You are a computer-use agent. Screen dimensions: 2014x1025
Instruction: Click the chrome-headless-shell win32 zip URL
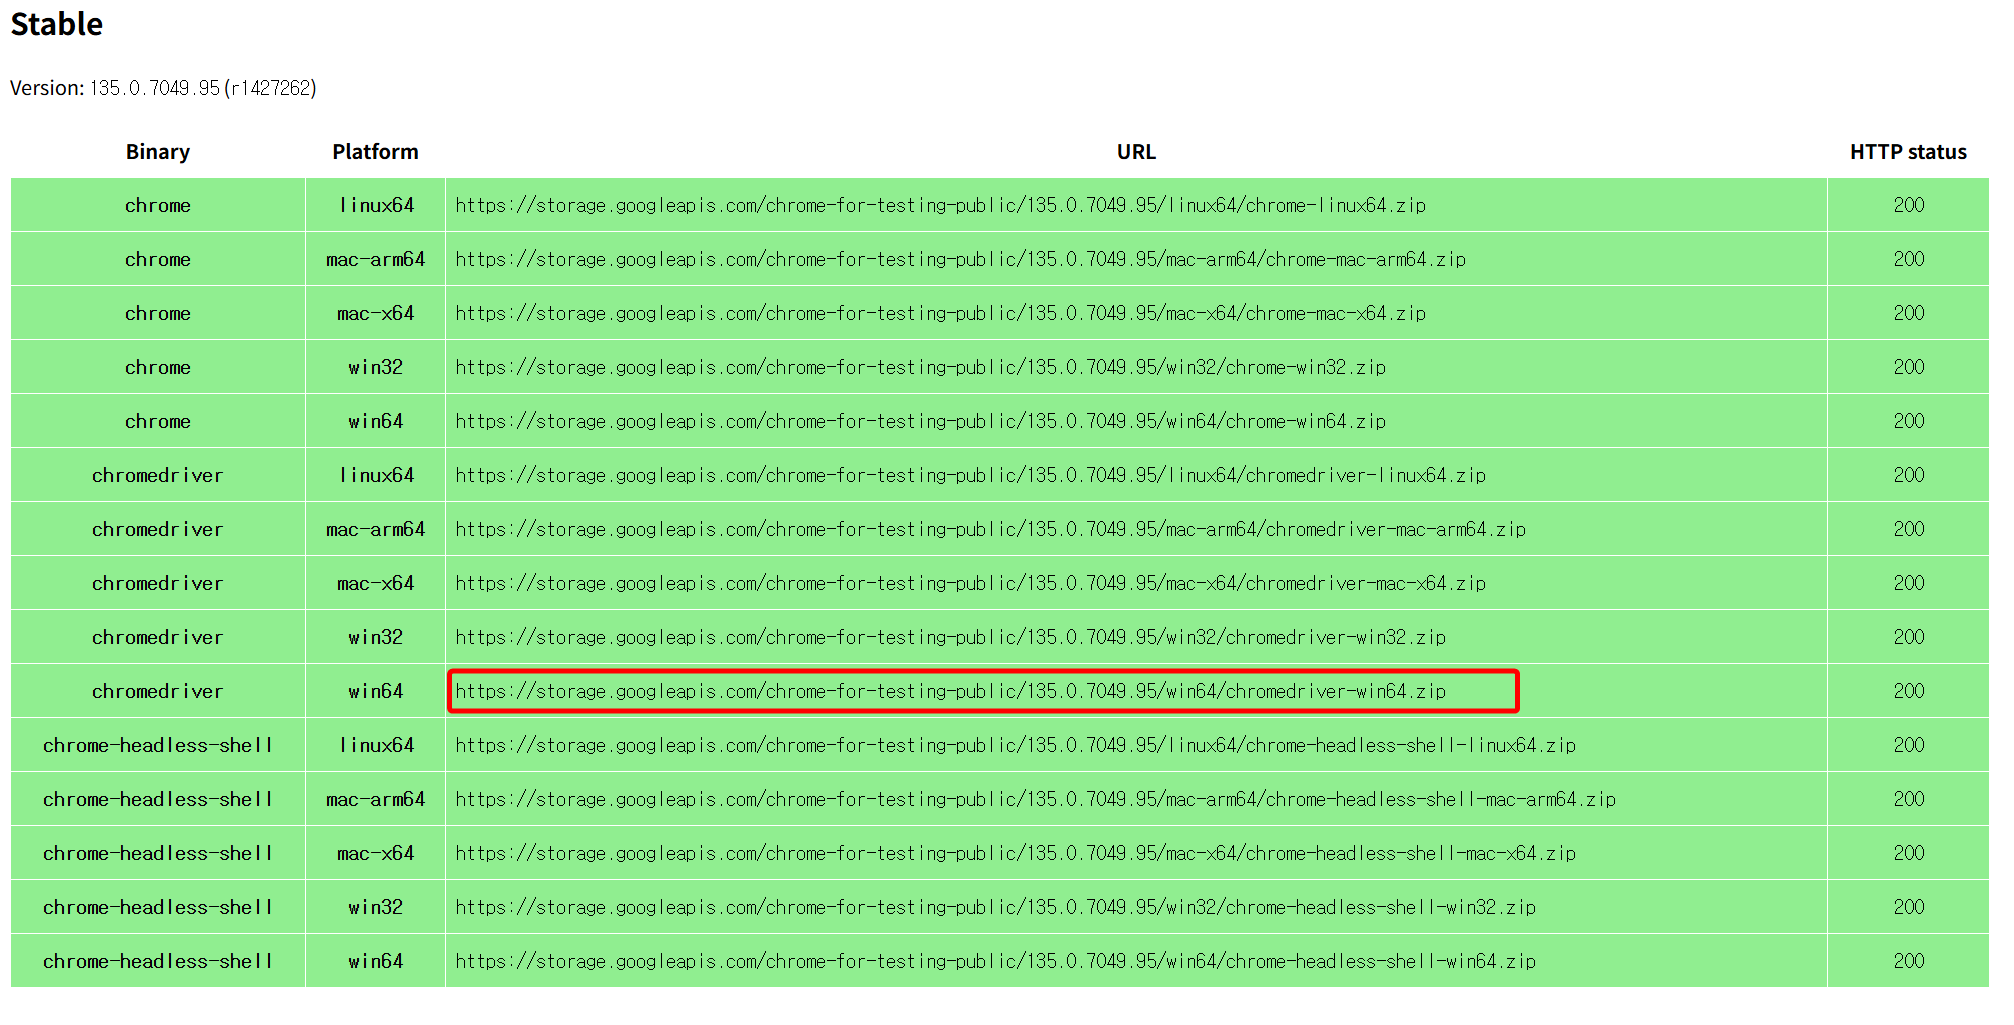(x=995, y=907)
